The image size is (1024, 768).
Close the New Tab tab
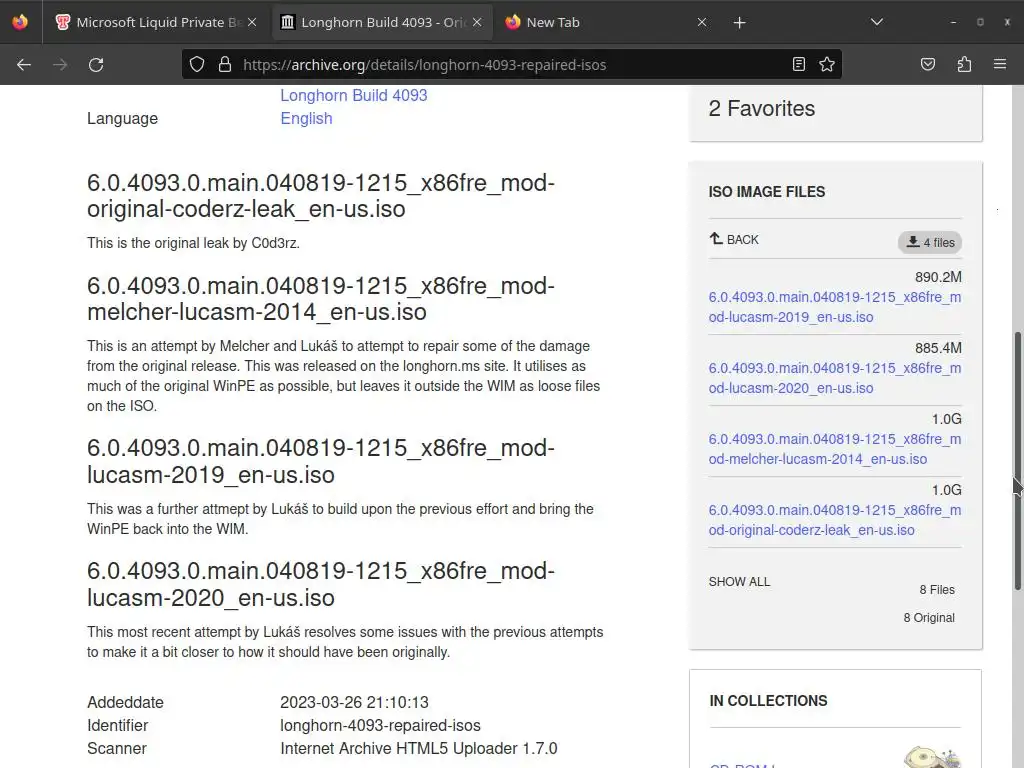[x=702, y=22]
